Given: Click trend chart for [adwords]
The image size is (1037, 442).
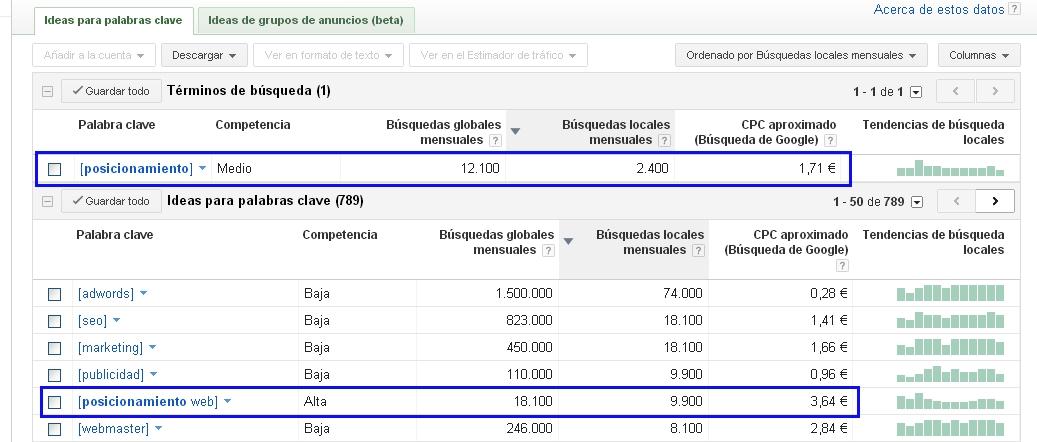Looking at the screenshot, I should pyautogui.click(x=950, y=292).
